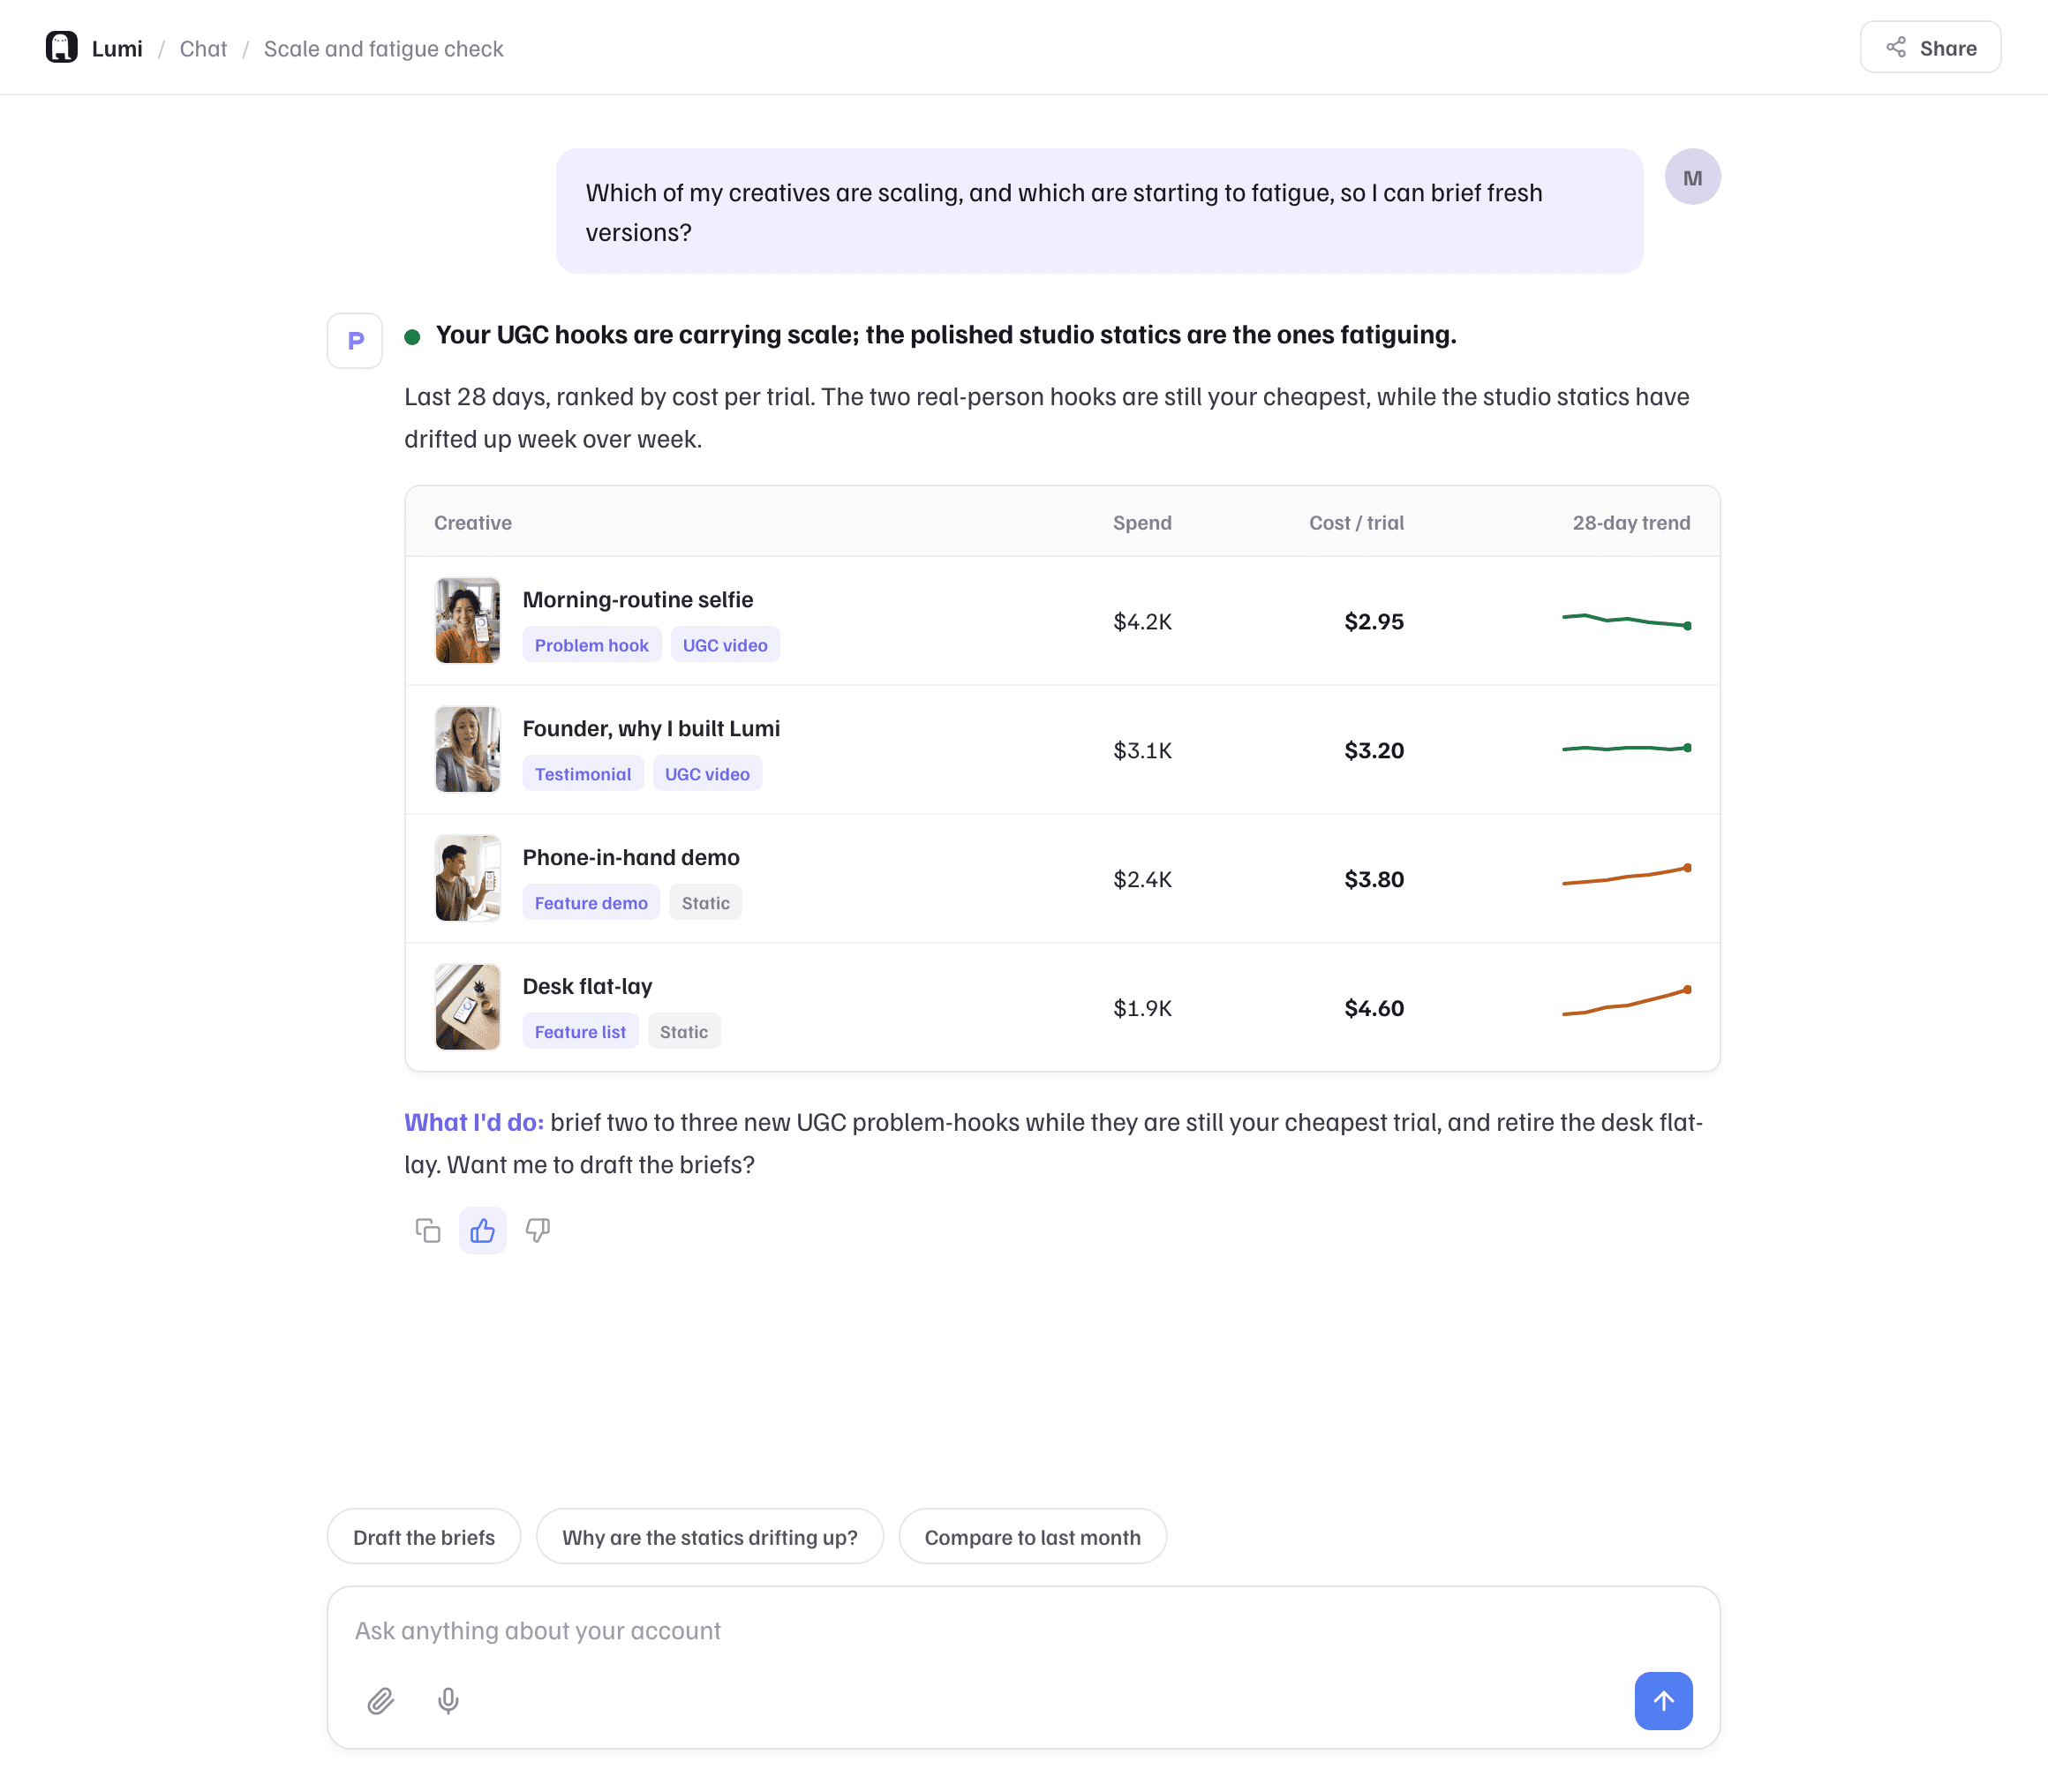
Task: Click the Scale and fatigue check breadcrumb
Action: (x=383, y=48)
